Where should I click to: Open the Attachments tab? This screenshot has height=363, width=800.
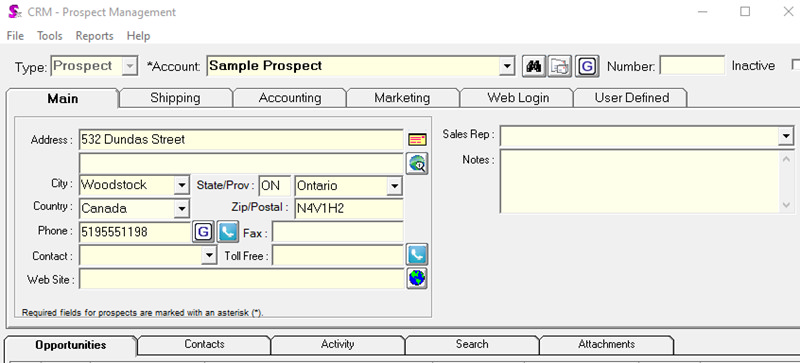point(607,345)
